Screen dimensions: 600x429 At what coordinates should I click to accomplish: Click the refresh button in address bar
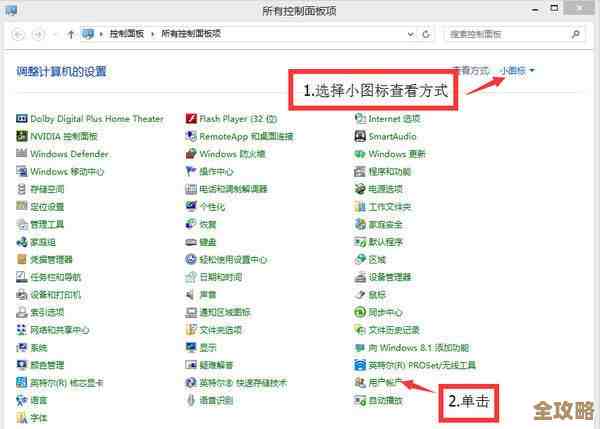click(x=426, y=34)
